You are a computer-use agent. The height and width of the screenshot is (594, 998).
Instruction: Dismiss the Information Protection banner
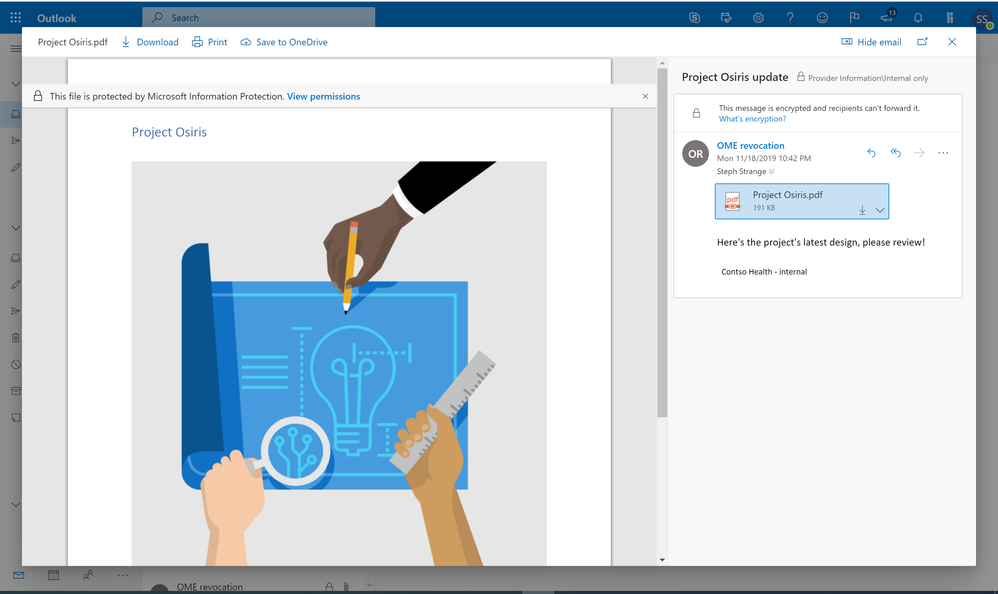[645, 96]
